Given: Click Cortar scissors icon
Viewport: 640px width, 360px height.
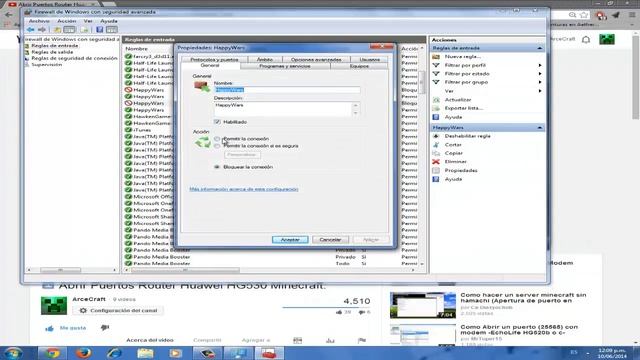Looking at the screenshot, I should [x=436, y=145].
